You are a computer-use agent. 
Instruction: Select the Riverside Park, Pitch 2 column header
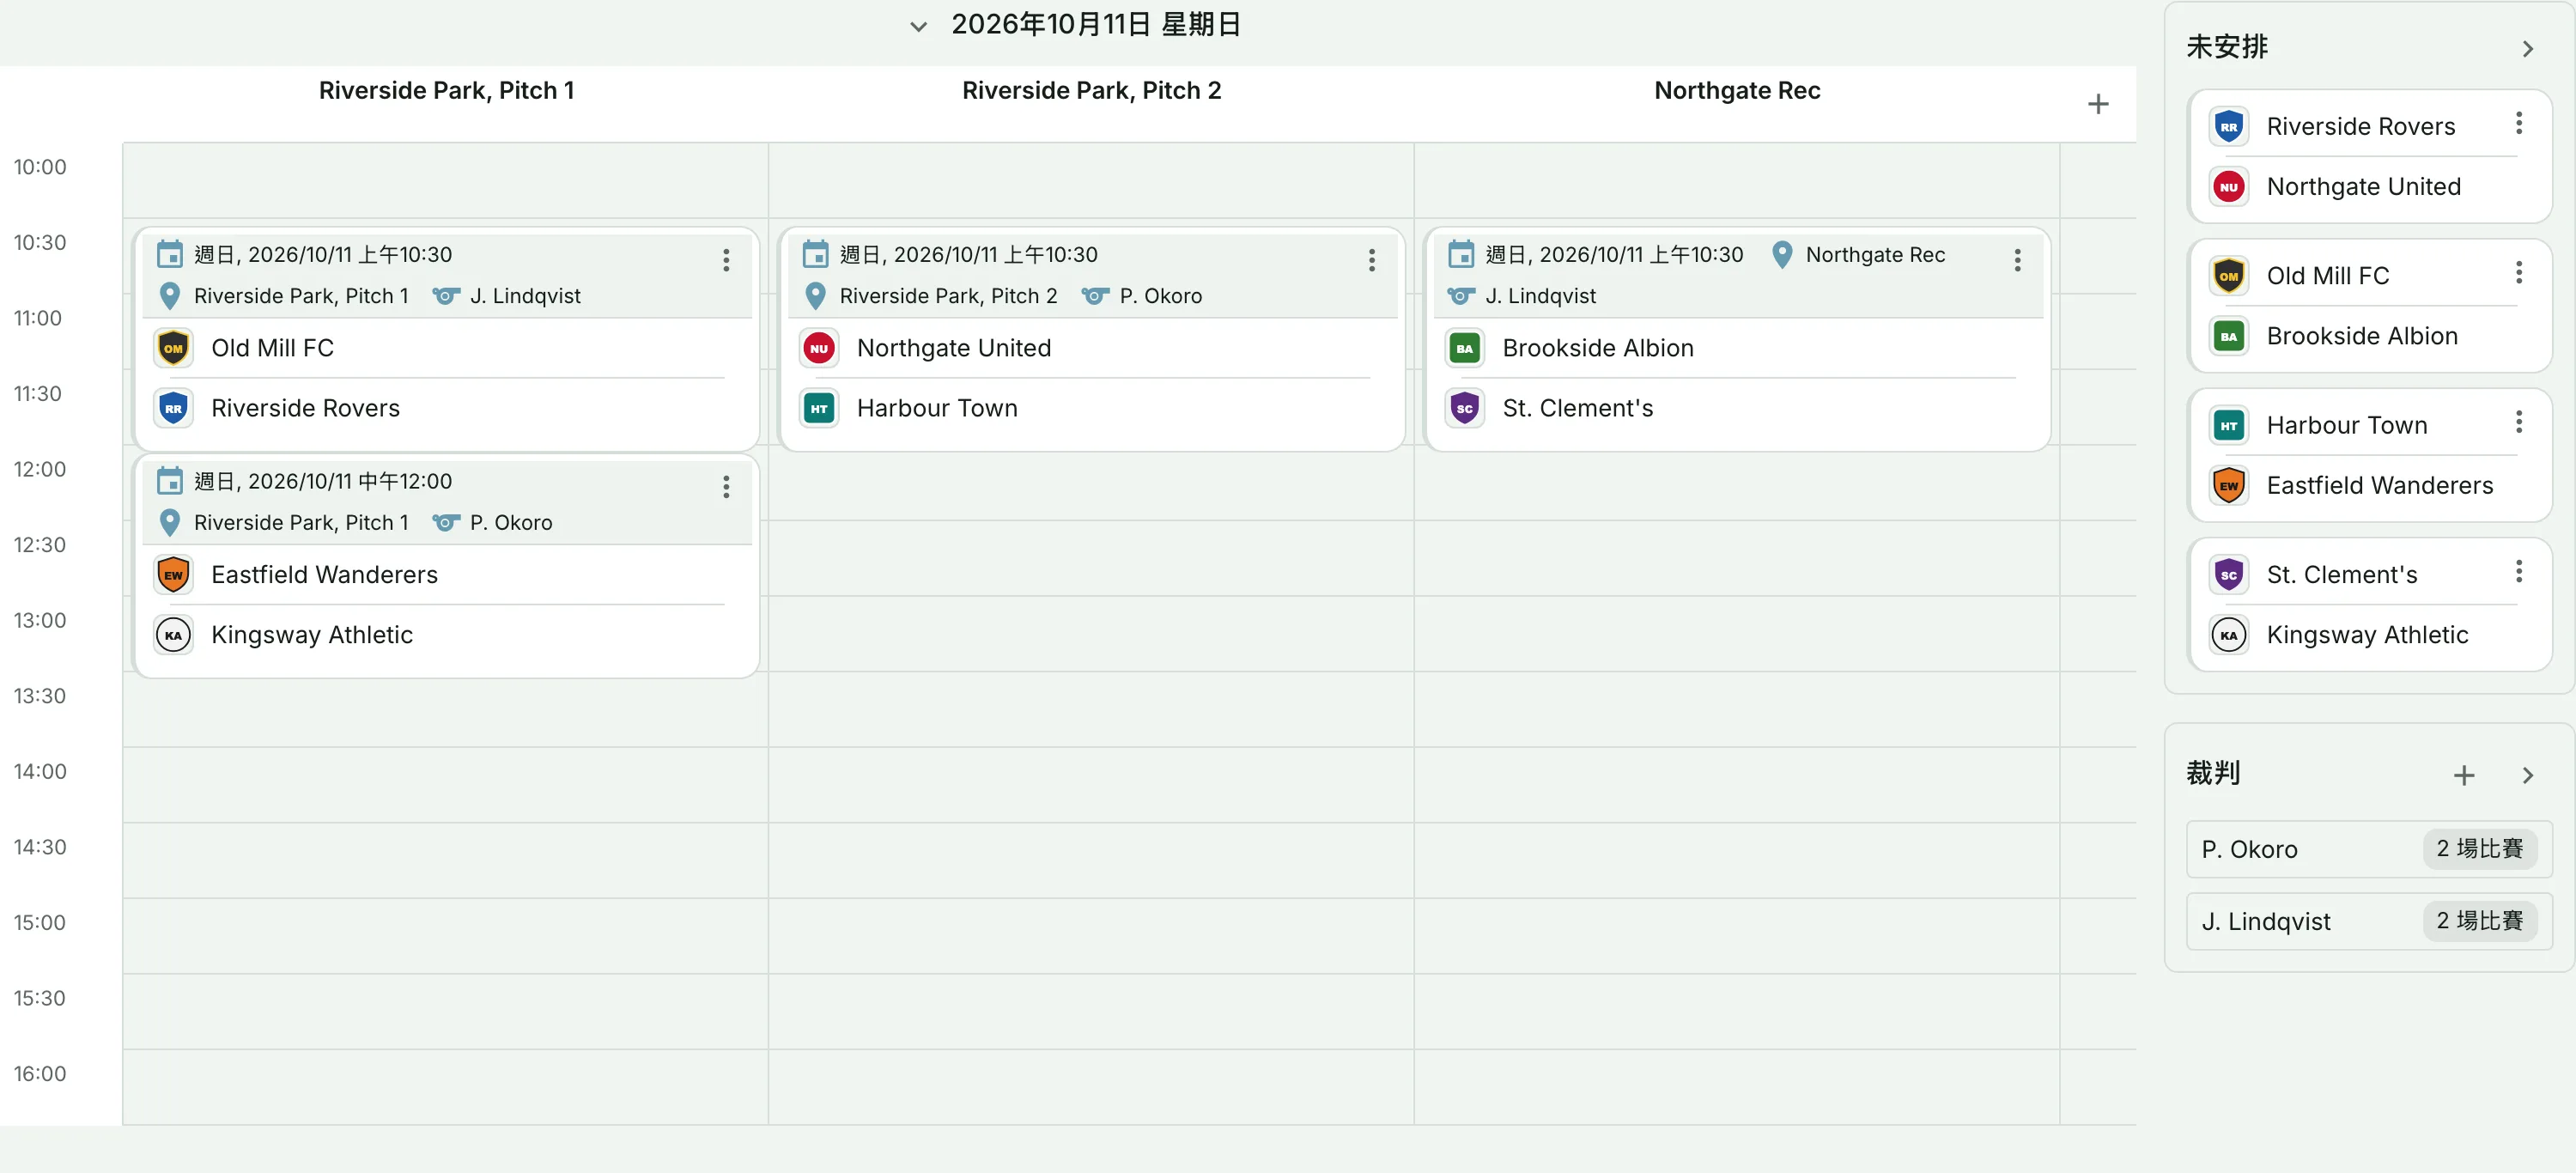[1091, 90]
